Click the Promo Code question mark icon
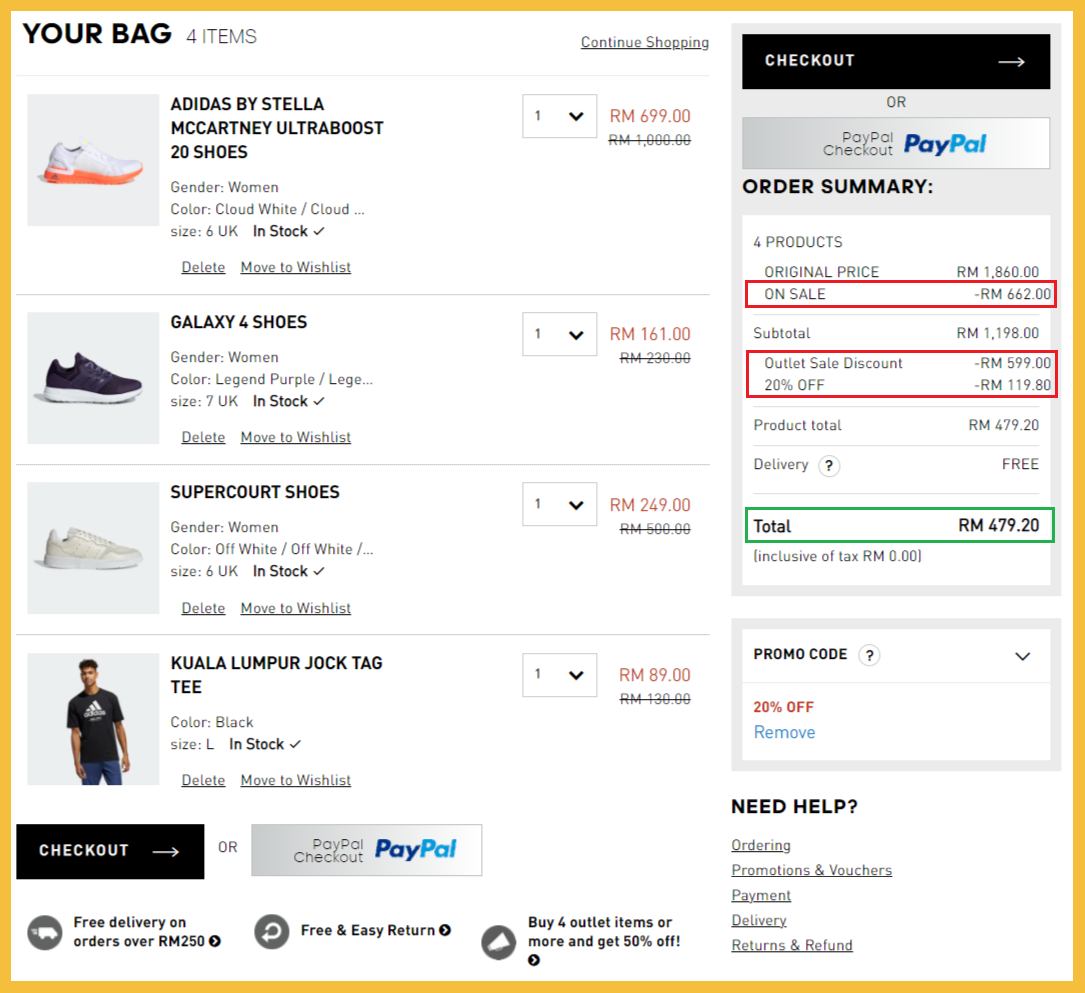 tap(869, 656)
